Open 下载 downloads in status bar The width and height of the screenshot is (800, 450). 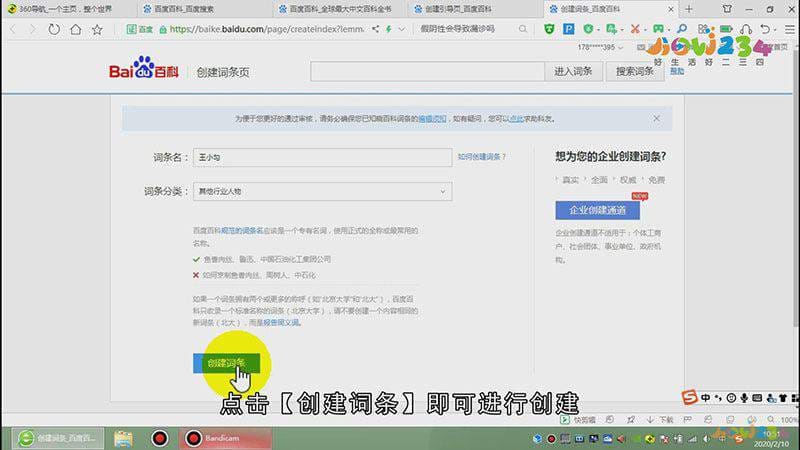660,419
